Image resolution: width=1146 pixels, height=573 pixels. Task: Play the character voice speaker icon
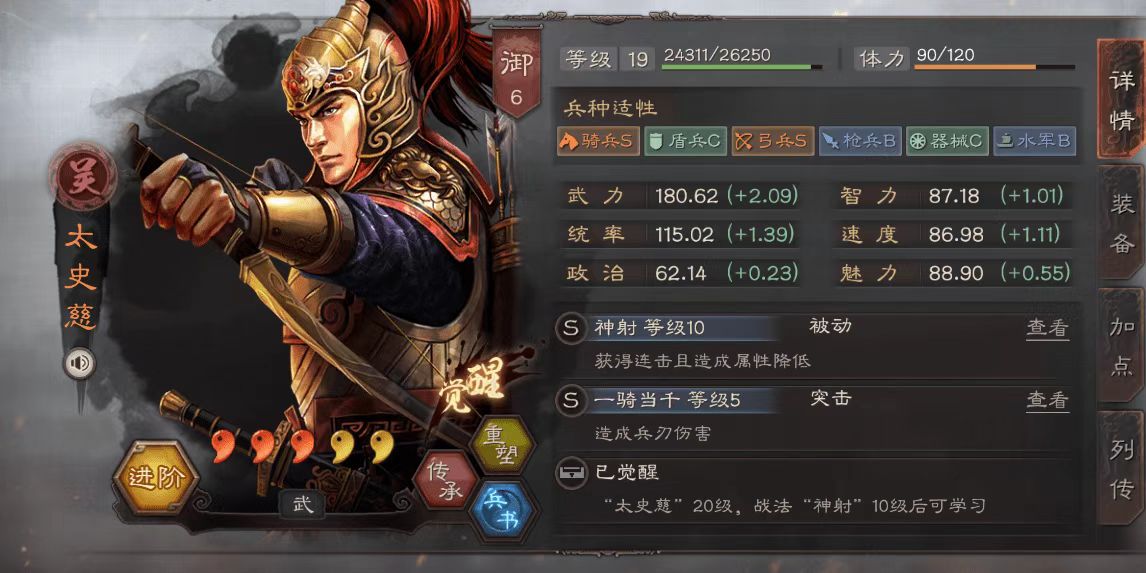point(79,363)
